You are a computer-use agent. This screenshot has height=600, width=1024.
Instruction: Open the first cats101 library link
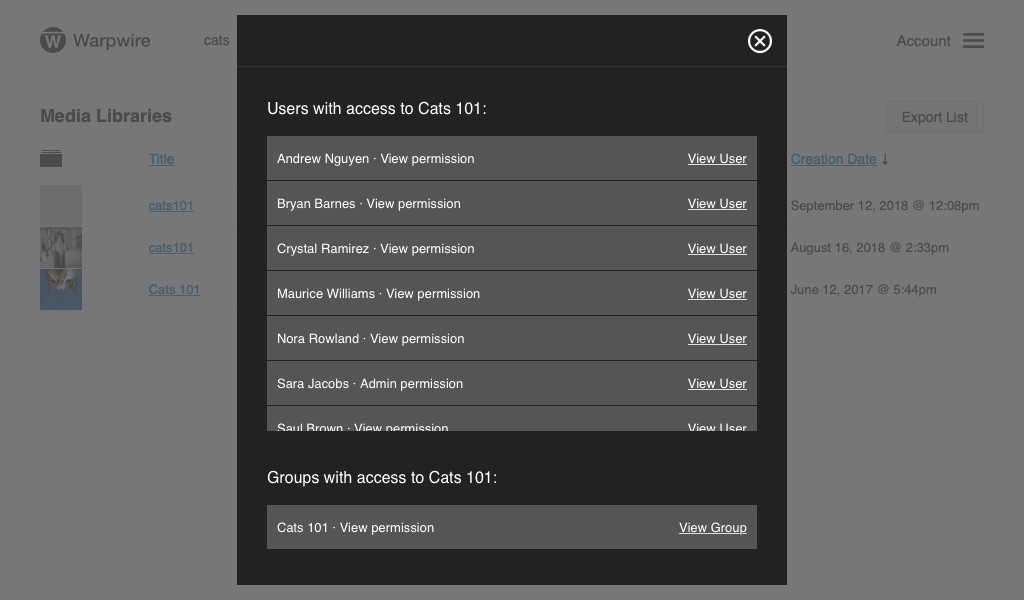coord(171,206)
